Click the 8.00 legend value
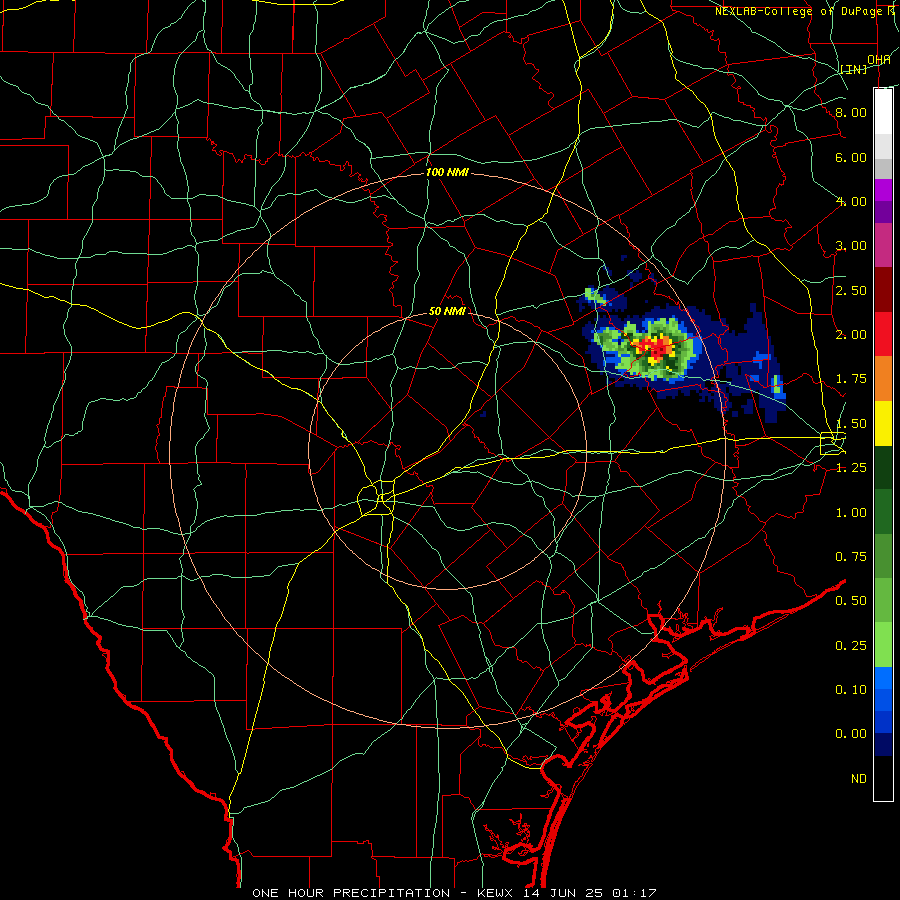900x900 pixels. (x=851, y=112)
